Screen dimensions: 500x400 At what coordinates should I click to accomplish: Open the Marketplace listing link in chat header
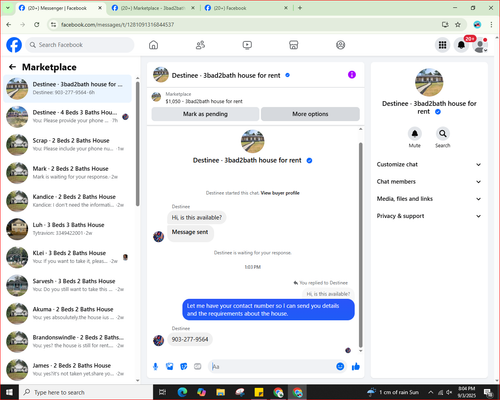[204, 101]
